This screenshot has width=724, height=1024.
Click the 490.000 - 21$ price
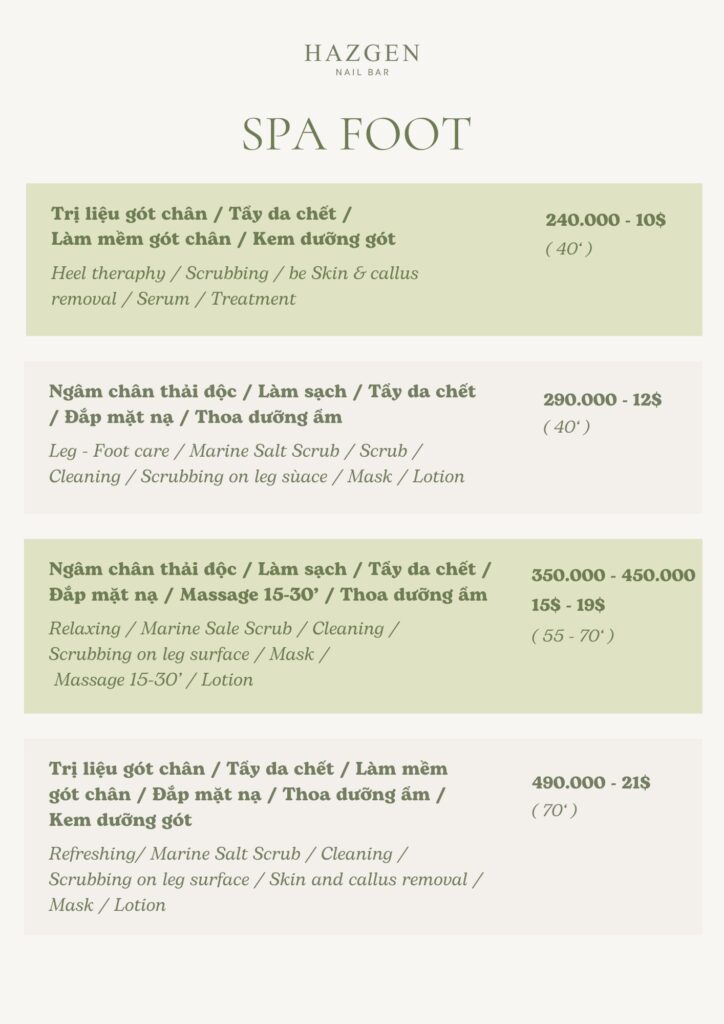point(590,783)
